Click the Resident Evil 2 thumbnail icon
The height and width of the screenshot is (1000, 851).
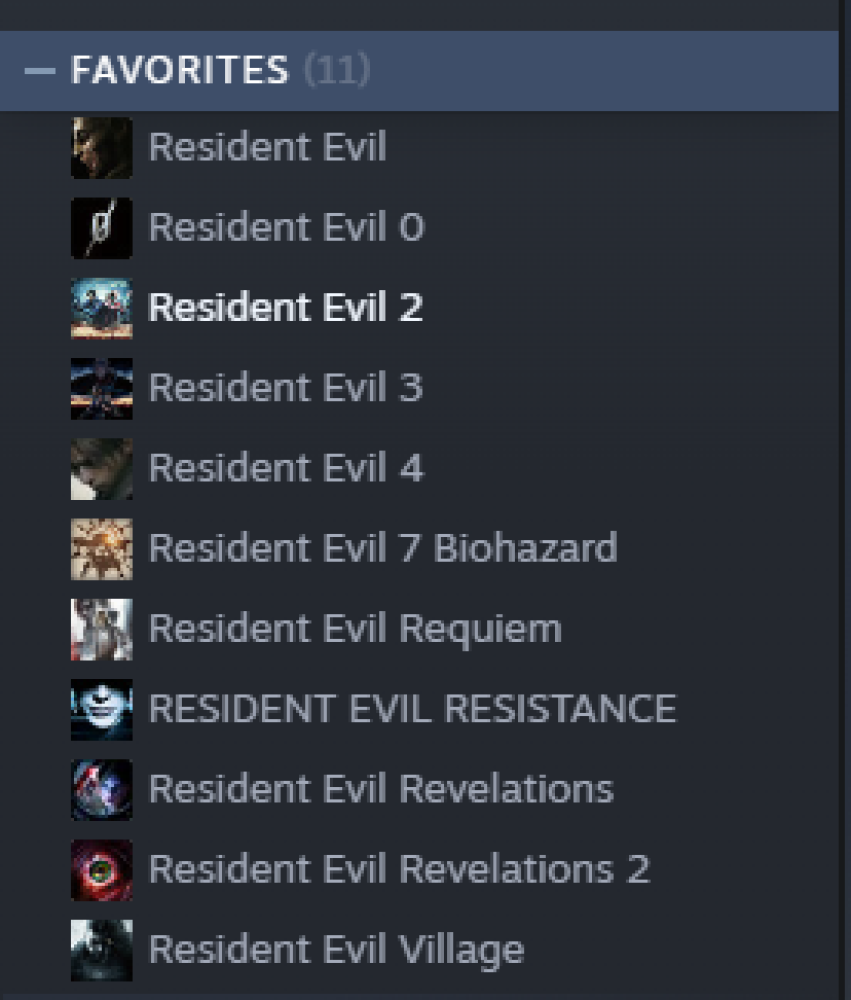[102, 308]
